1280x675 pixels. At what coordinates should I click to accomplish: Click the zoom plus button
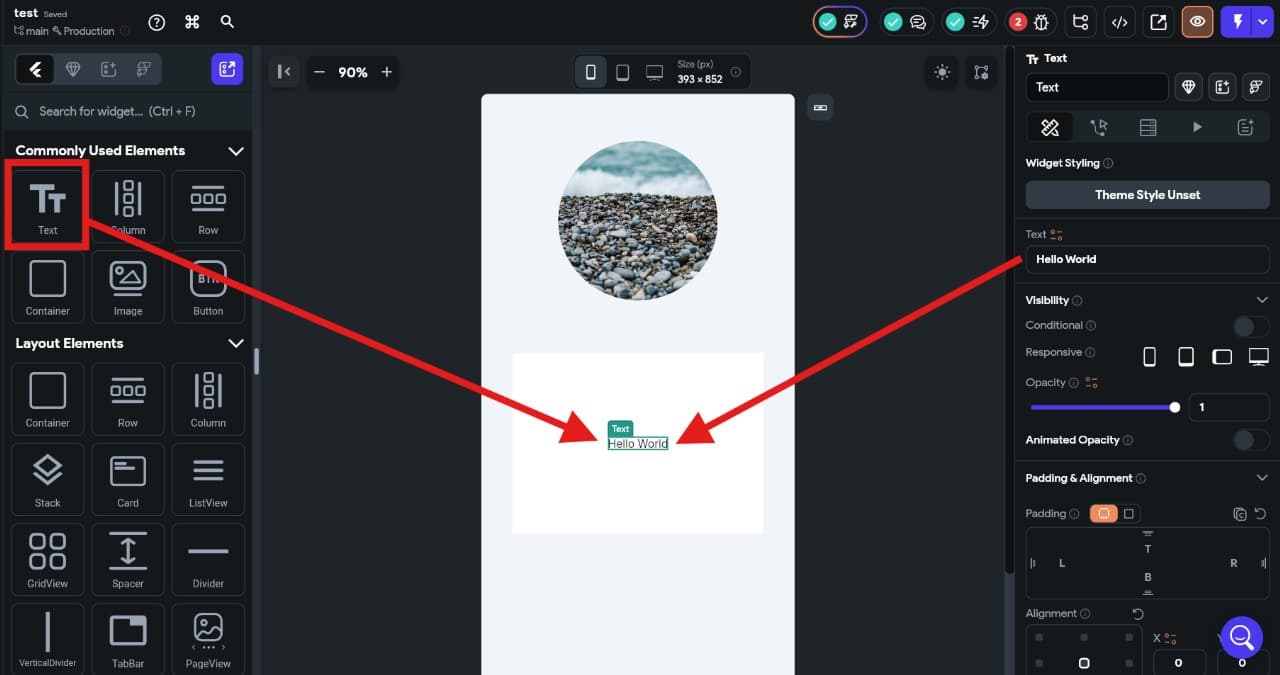386,71
